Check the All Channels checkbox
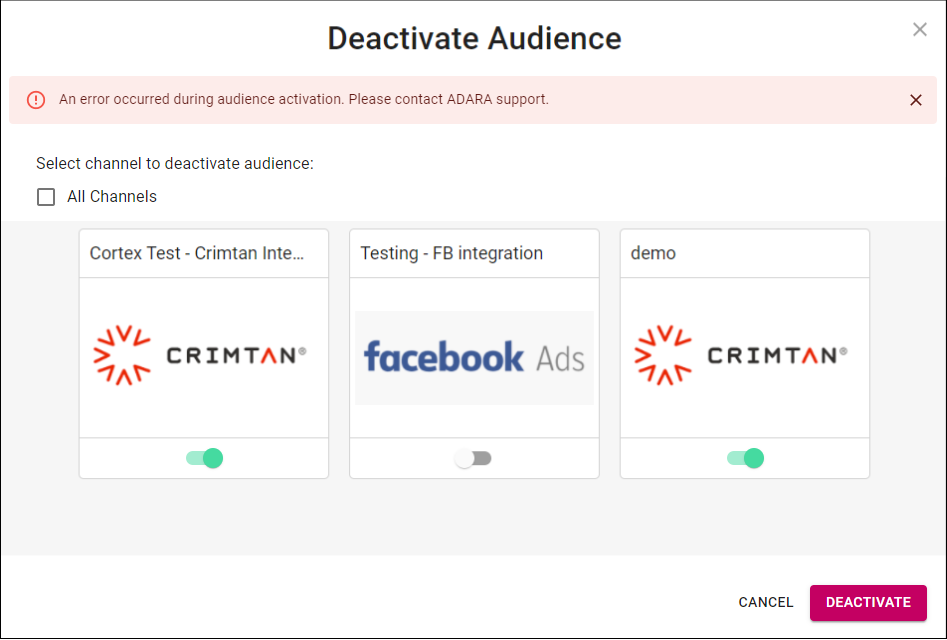This screenshot has height=640, width=947. point(46,197)
